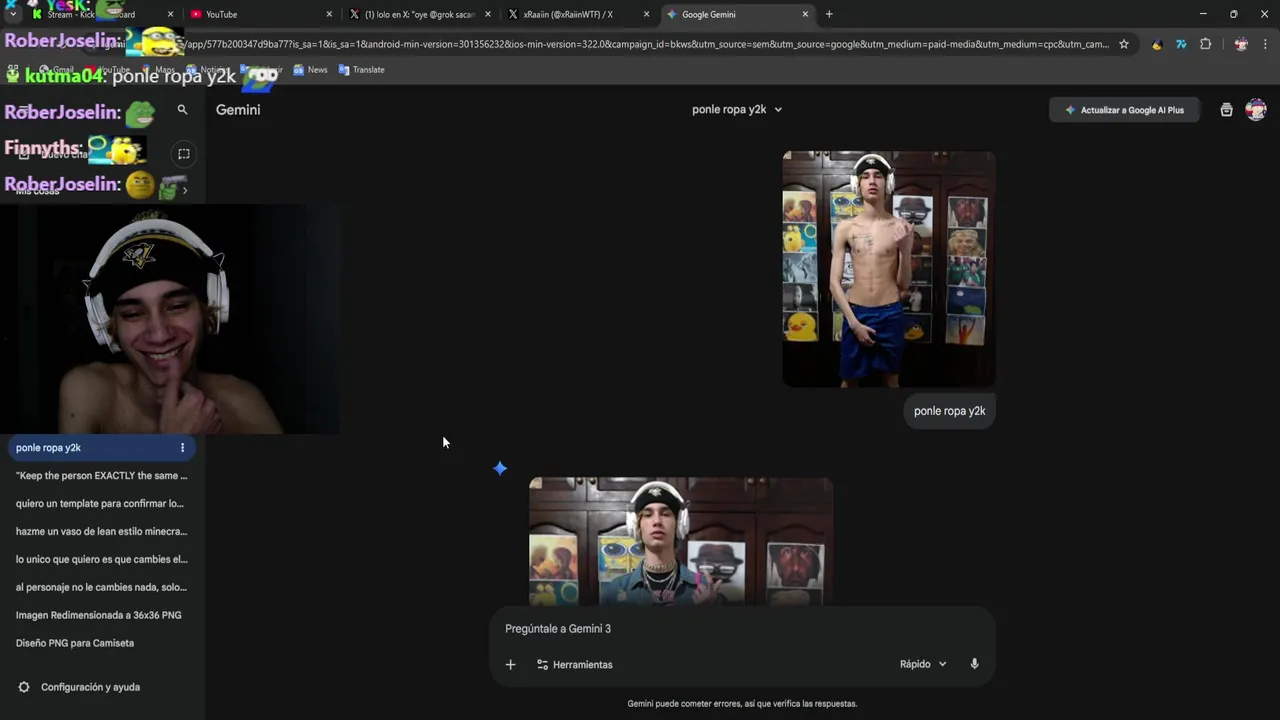Click the Gemini logo text in header
This screenshot has width=1280, height=720.
(x=238, y=110)
